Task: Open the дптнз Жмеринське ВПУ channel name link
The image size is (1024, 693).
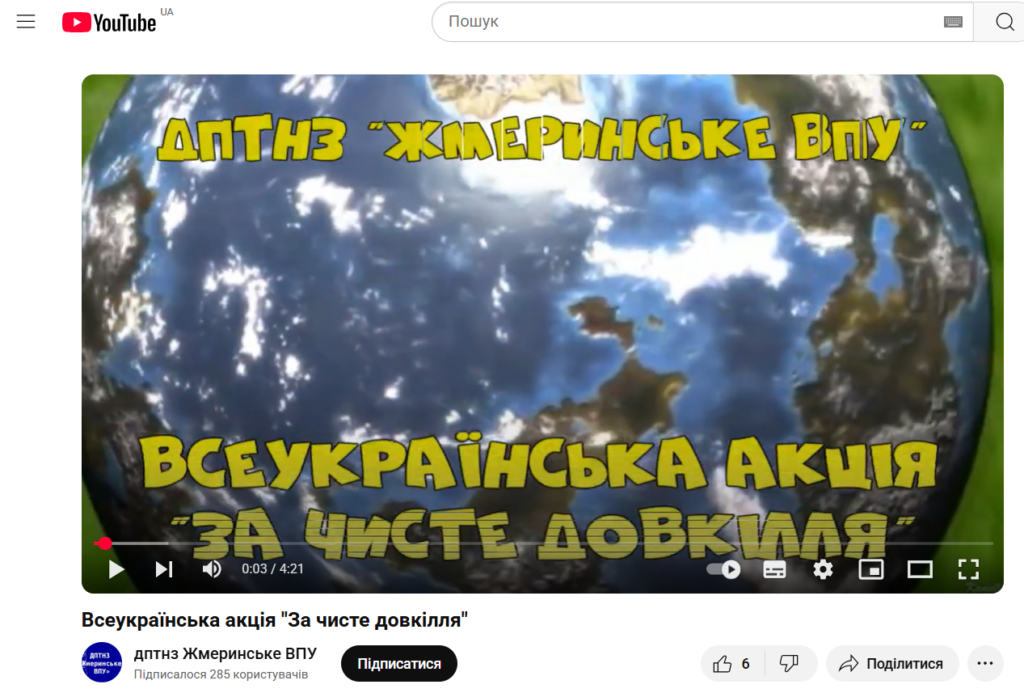Action: 225,654
